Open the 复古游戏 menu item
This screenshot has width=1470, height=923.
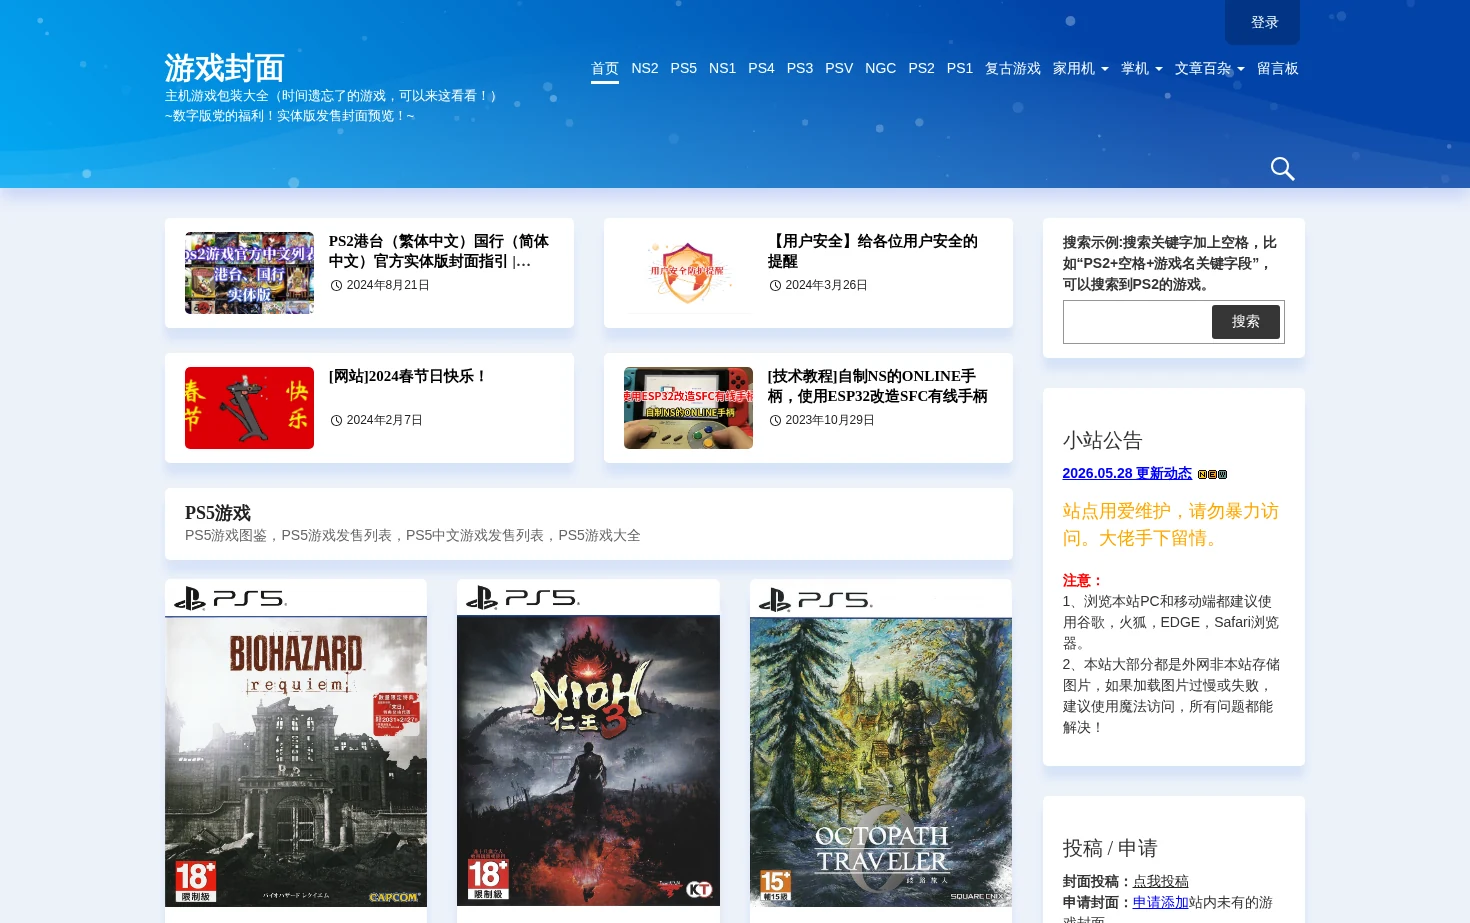pos(1013,68)
